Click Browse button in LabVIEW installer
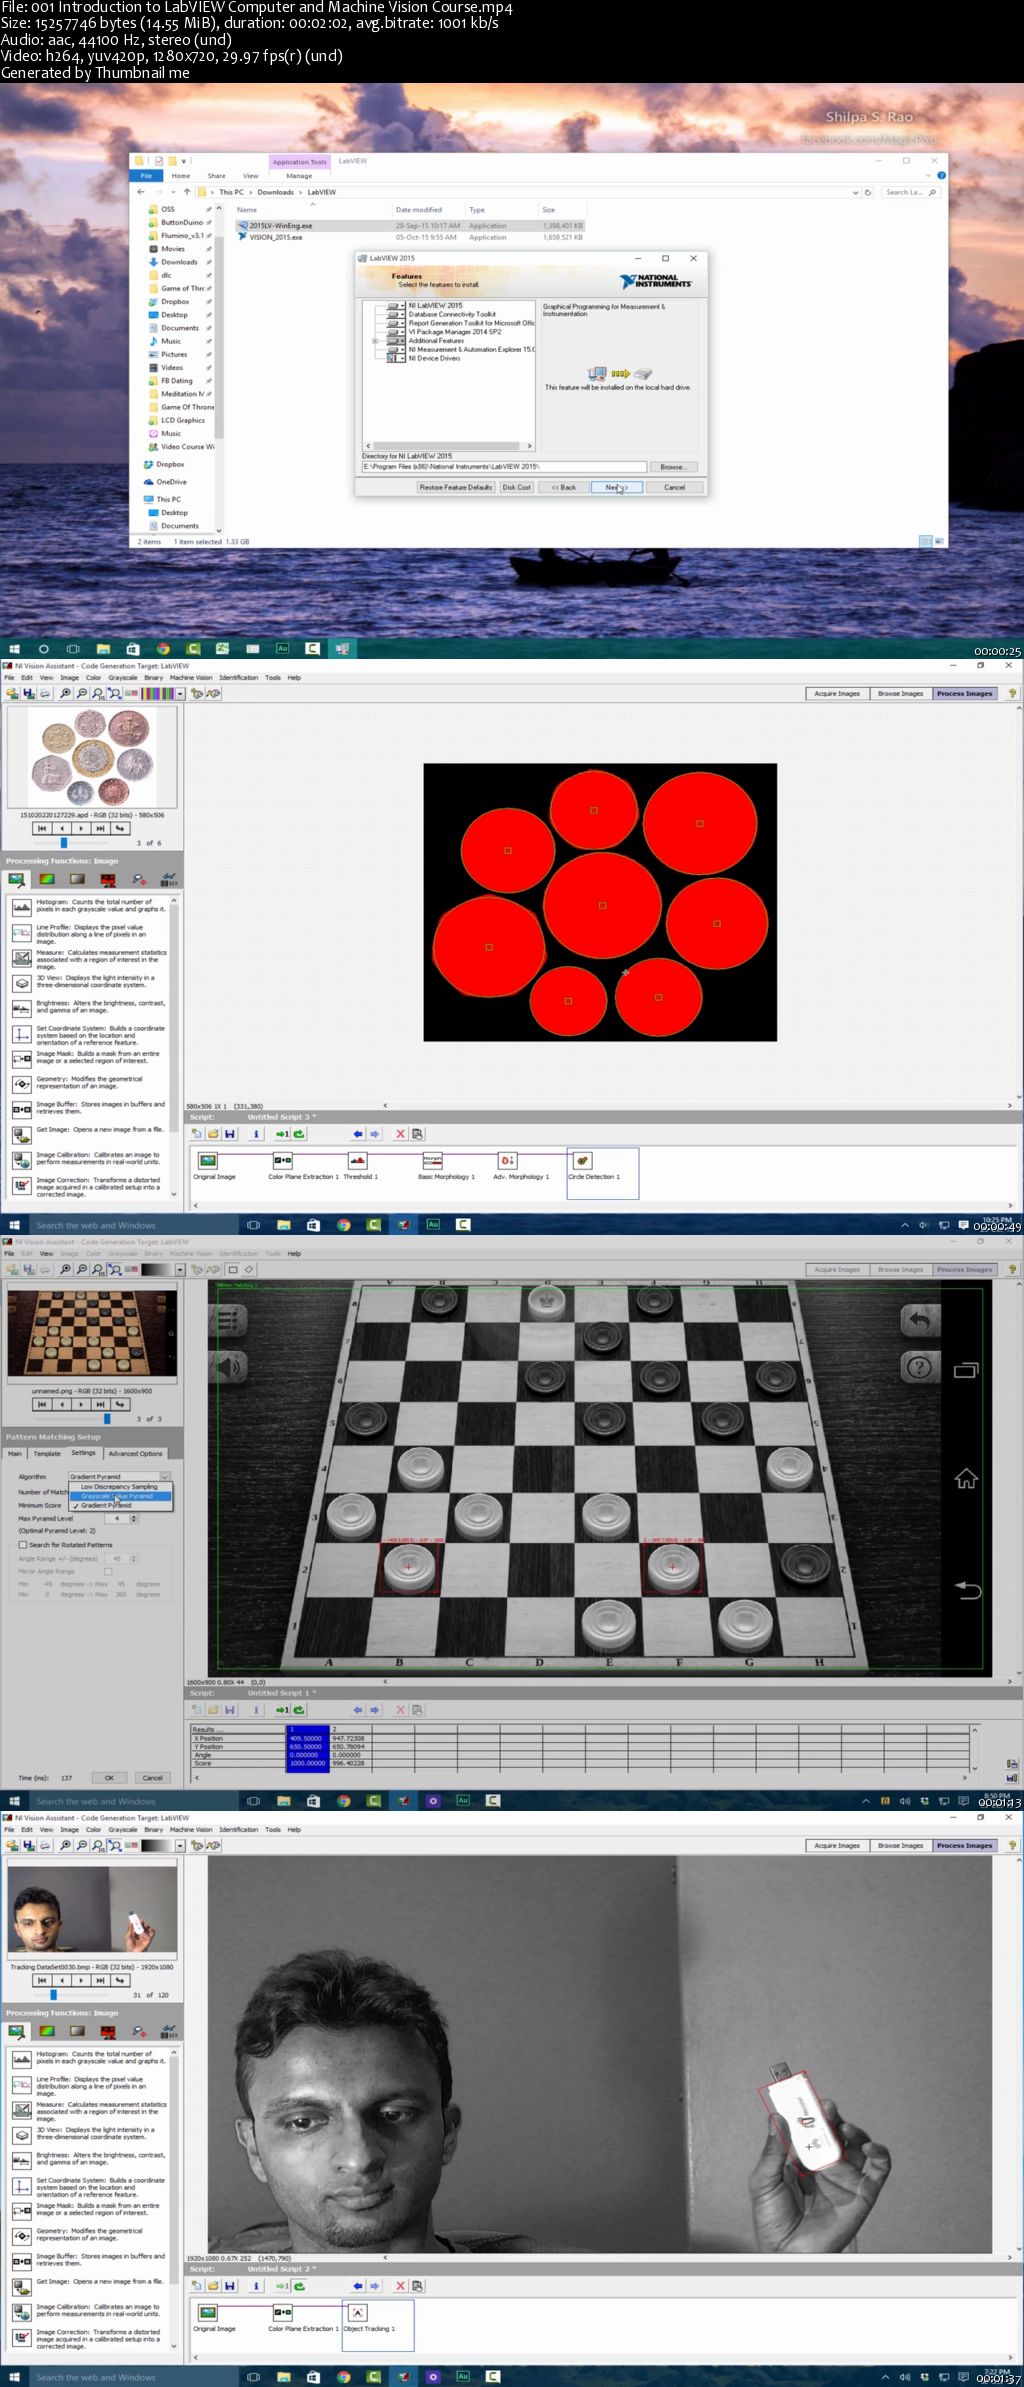 [x=673, y=467]
